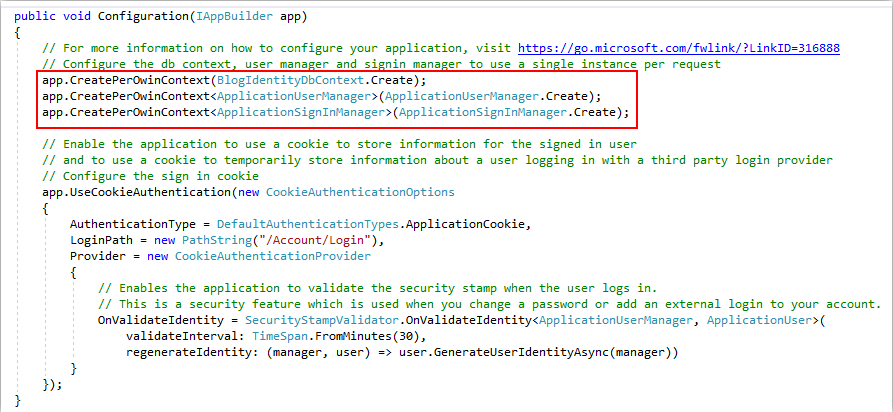Click comment 'and to use a cookie to temporarily'
893x412 pixels.
click(x=437, y=160)
